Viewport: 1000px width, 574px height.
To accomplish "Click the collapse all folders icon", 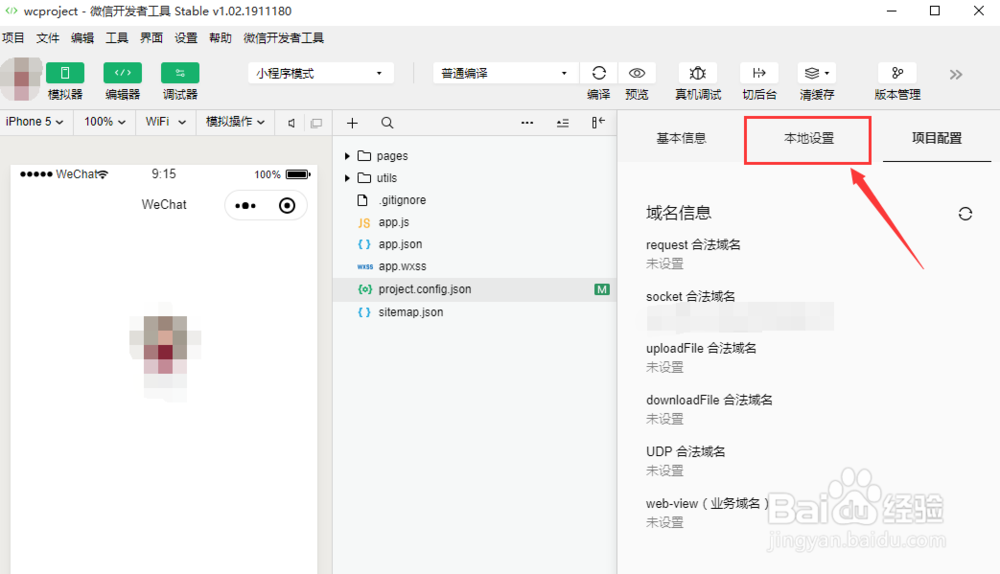I will tap(562, 123).
